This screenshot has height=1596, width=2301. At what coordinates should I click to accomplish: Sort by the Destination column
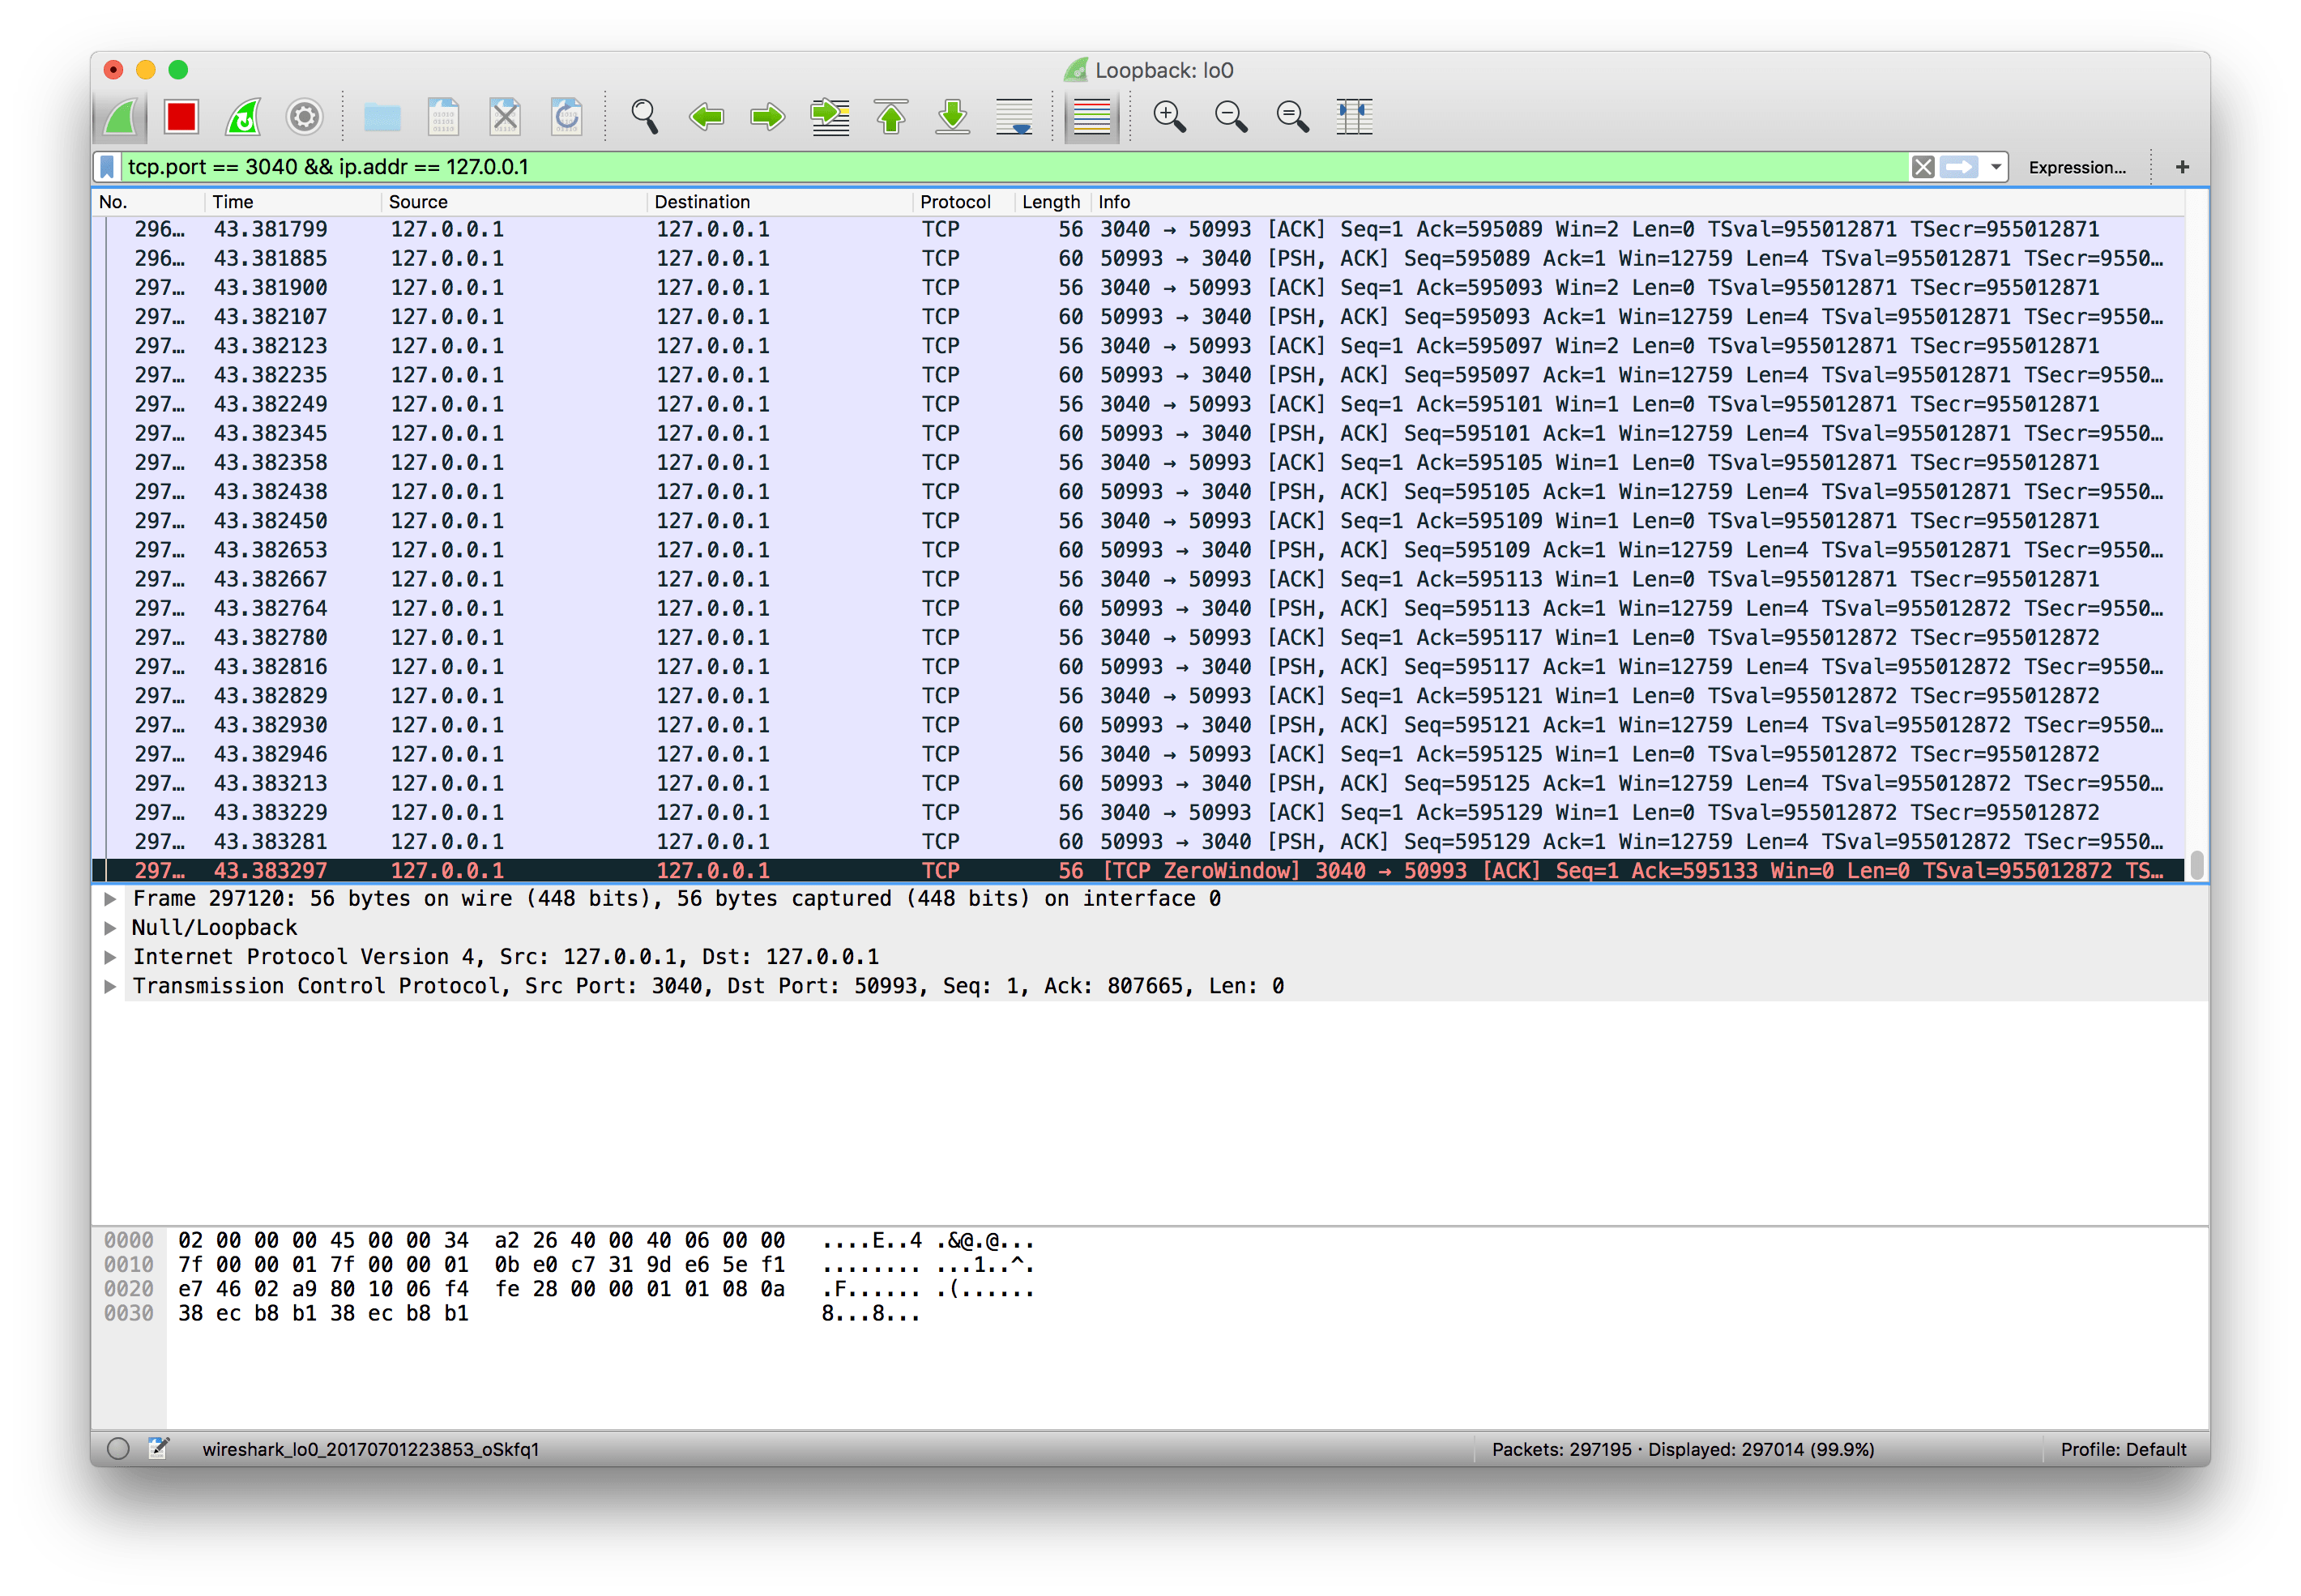point(780,202)
